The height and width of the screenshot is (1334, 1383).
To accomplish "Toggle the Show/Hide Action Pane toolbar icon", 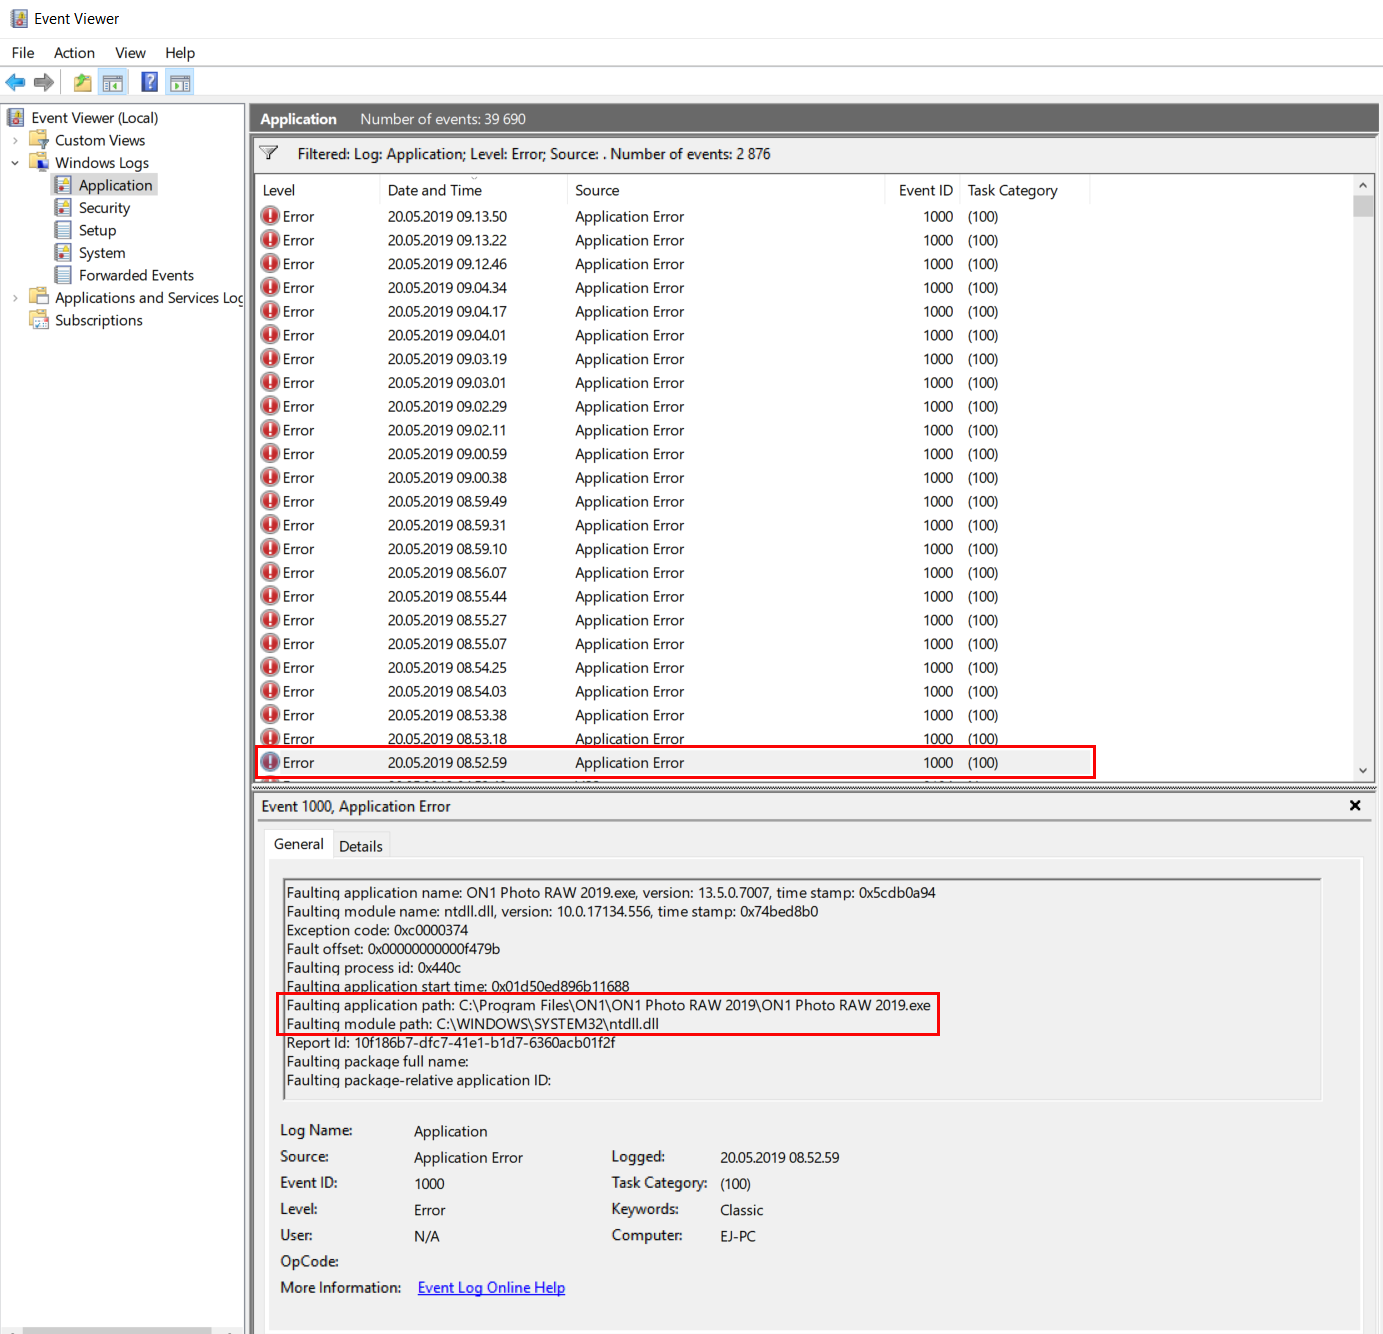I will (x=180, y=83).
